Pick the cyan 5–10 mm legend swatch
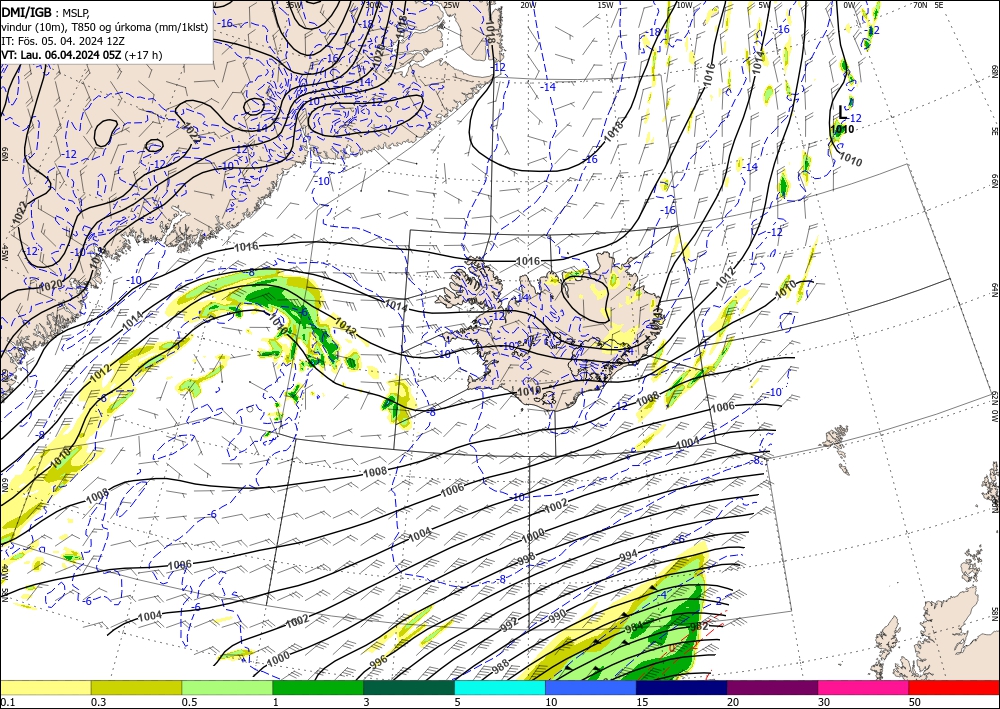Screen dimensions: 1000x709 click(500, 687)
